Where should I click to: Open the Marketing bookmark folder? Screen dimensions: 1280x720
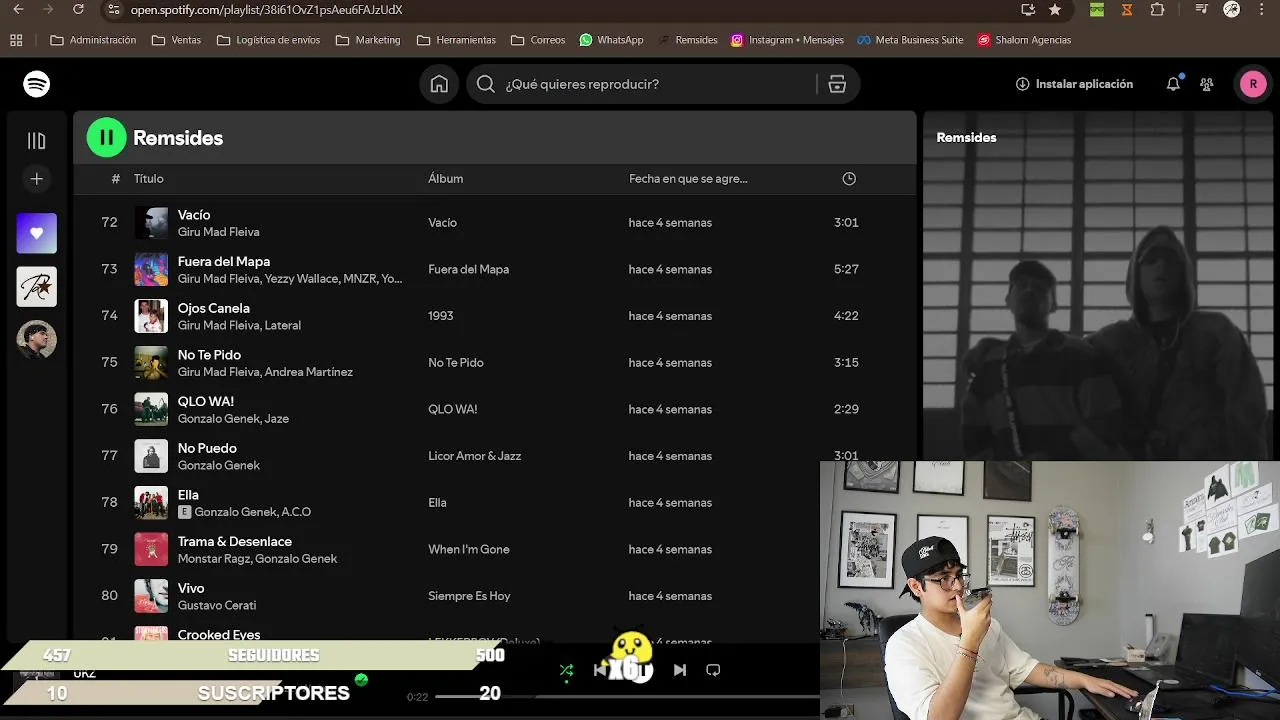[x=368, y=40]
